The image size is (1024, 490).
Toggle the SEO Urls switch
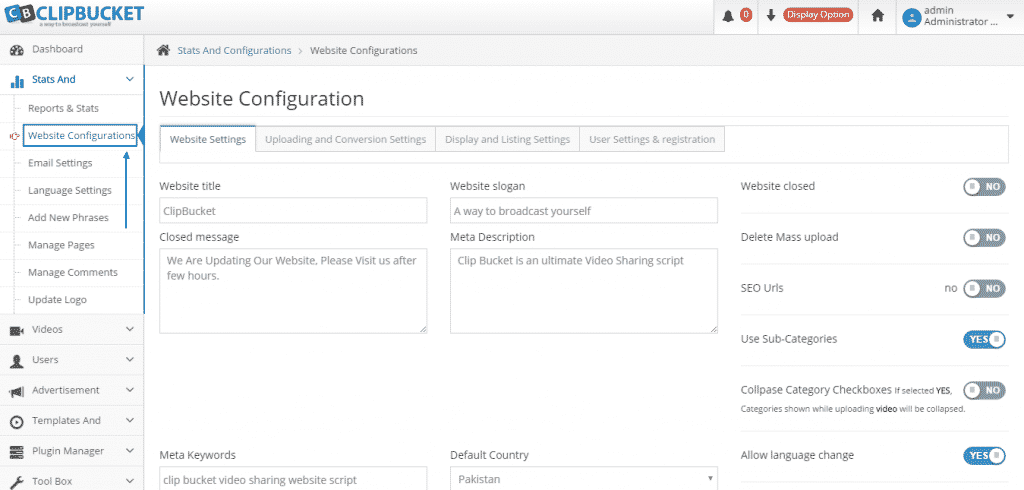click(984, 288)
